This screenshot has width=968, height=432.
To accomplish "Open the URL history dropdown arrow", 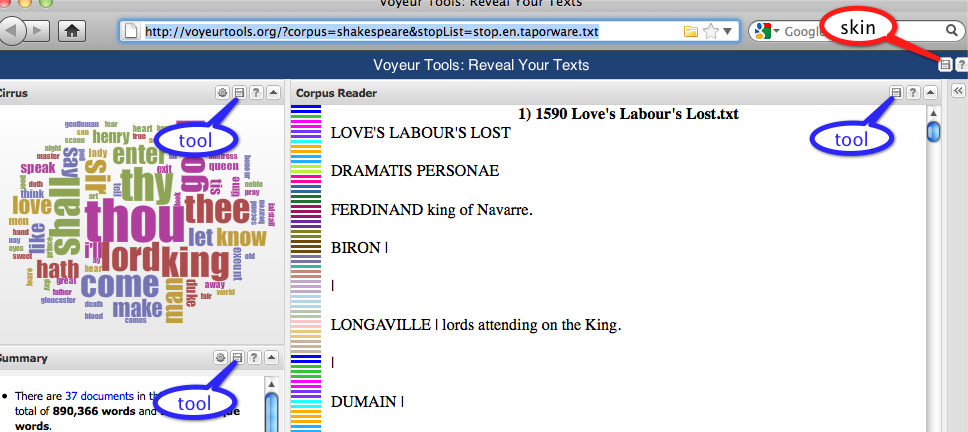I will (x=727, y=31).
